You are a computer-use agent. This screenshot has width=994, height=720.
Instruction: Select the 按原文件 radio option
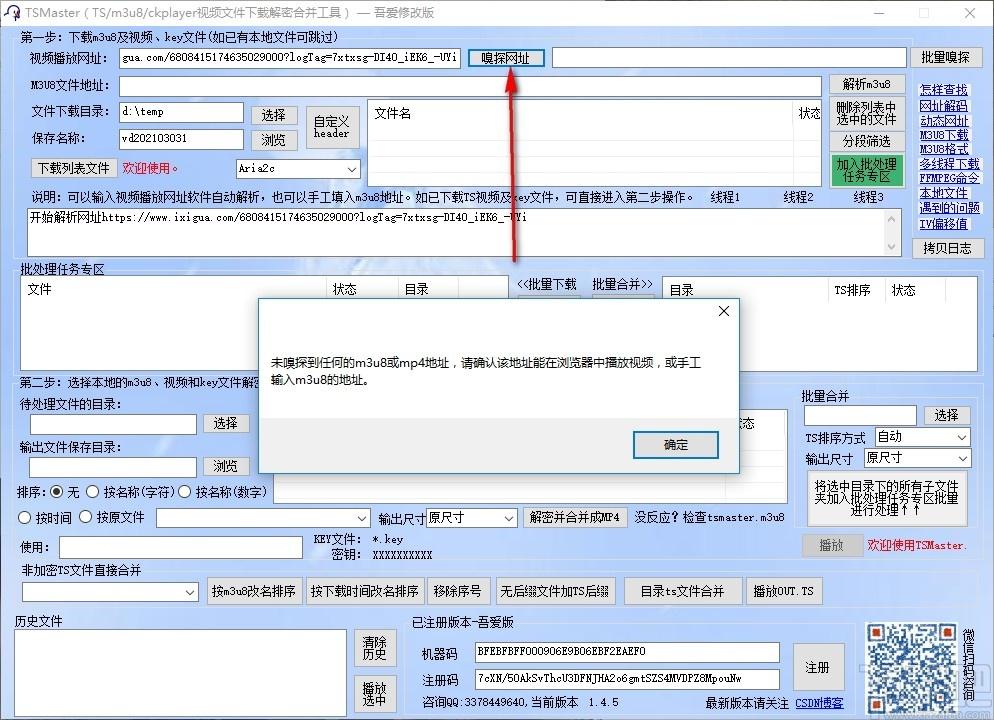click(86, 518)
